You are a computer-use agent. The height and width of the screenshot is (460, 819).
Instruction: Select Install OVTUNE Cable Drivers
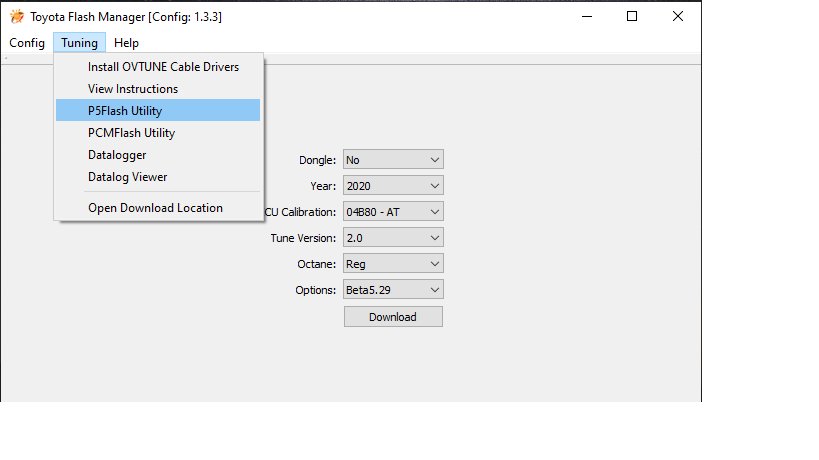coord(158,67)
